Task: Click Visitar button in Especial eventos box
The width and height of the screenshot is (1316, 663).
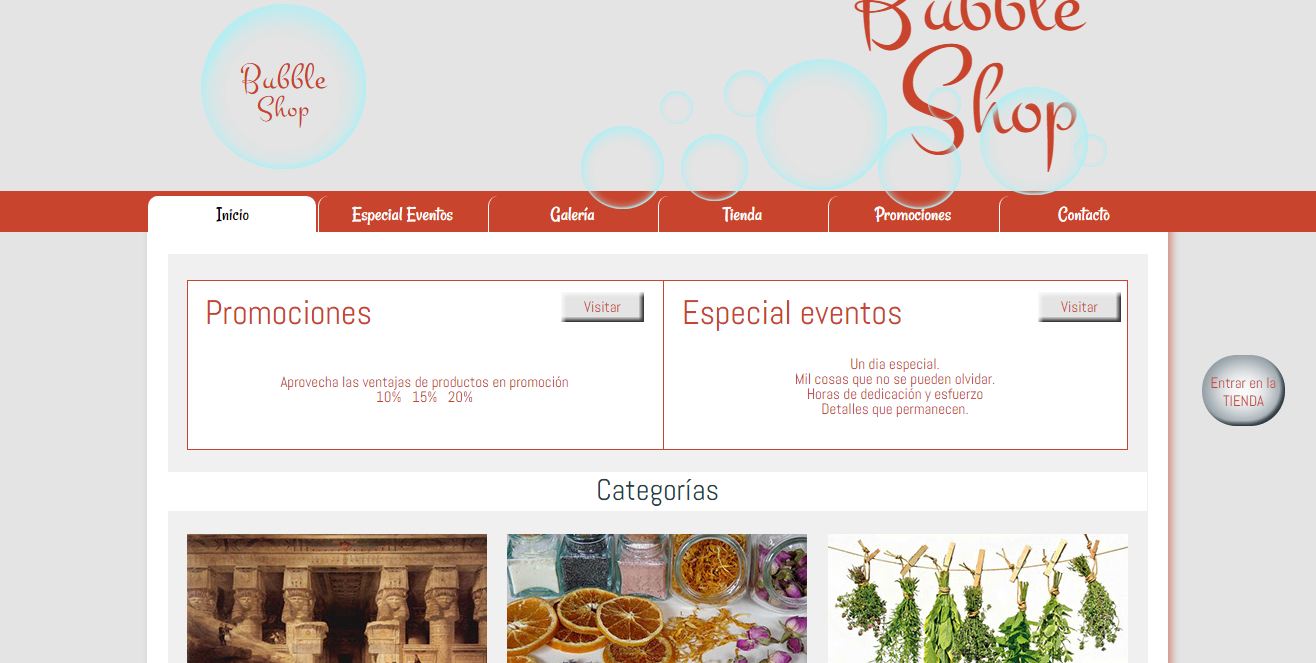Action: (1079, 307)
